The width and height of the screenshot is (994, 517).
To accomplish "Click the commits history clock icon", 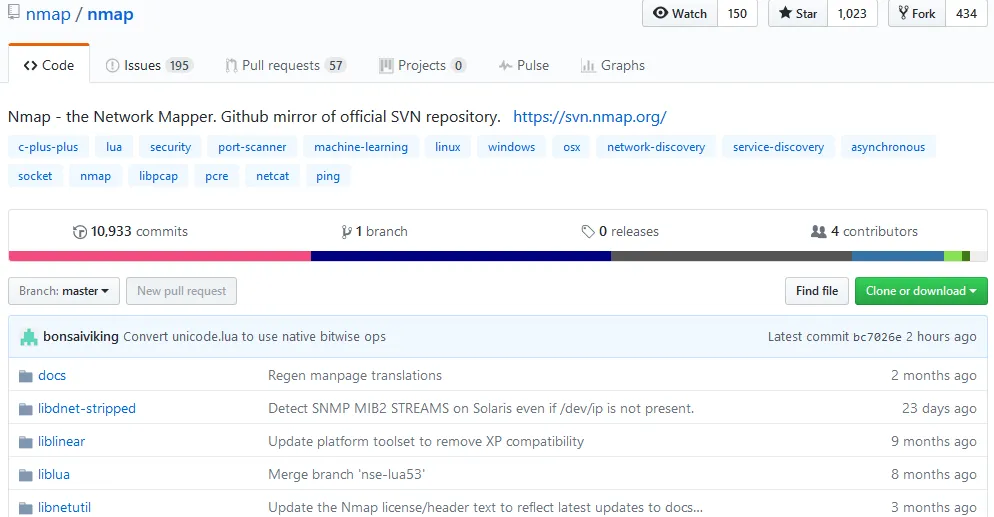I will [80, 232].
